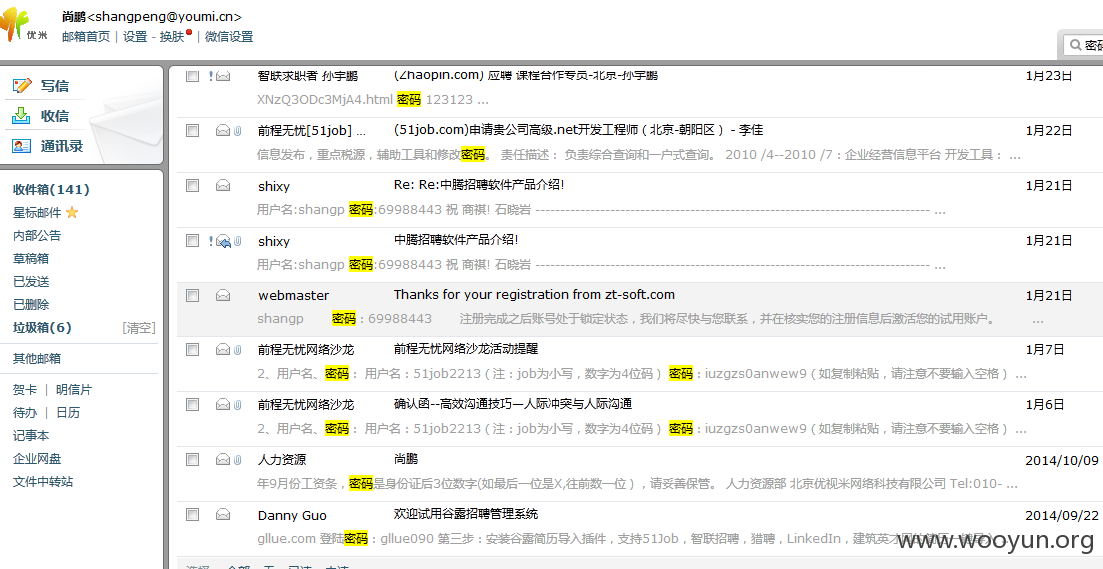Click replied-envelope icon on shixy 中腾招聘软件产品介绍! mail
This screenshot has width=1103, height=569.
[x=223, y=241]
